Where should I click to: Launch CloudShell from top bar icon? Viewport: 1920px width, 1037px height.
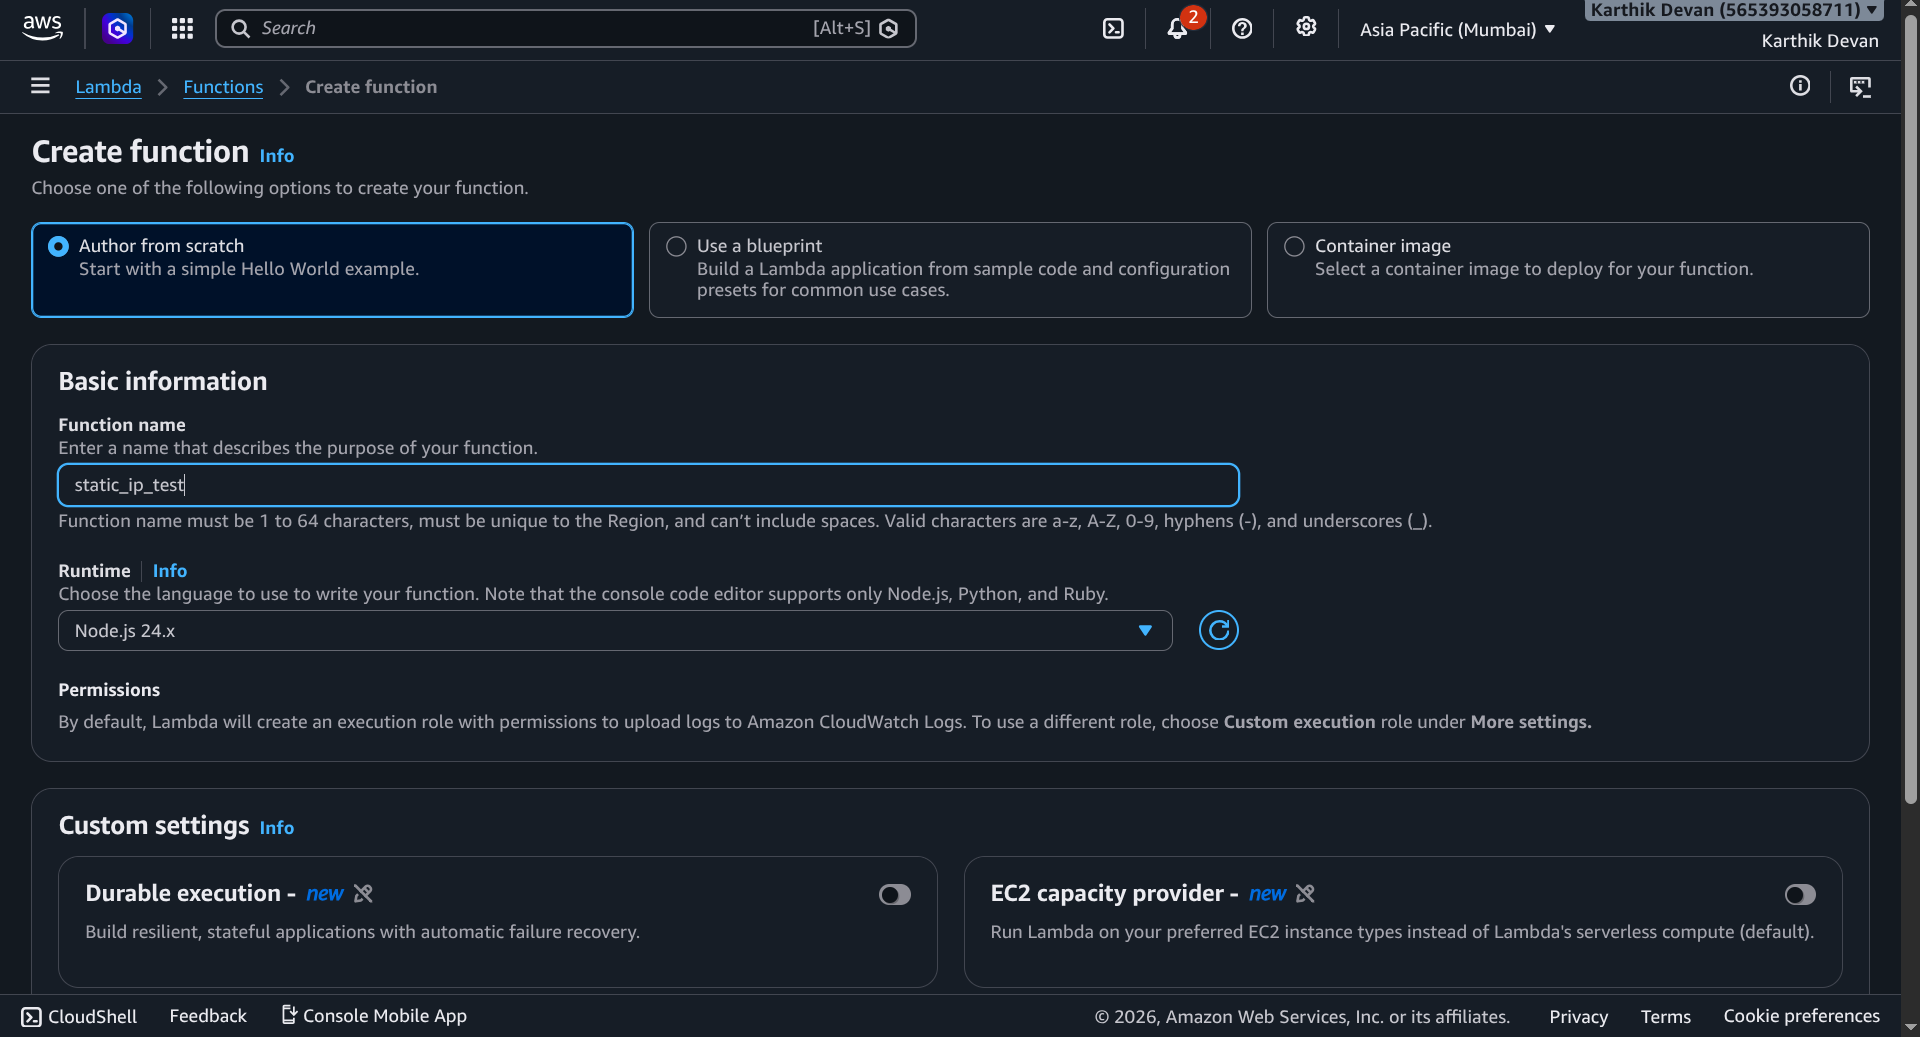coord(1113,29)
